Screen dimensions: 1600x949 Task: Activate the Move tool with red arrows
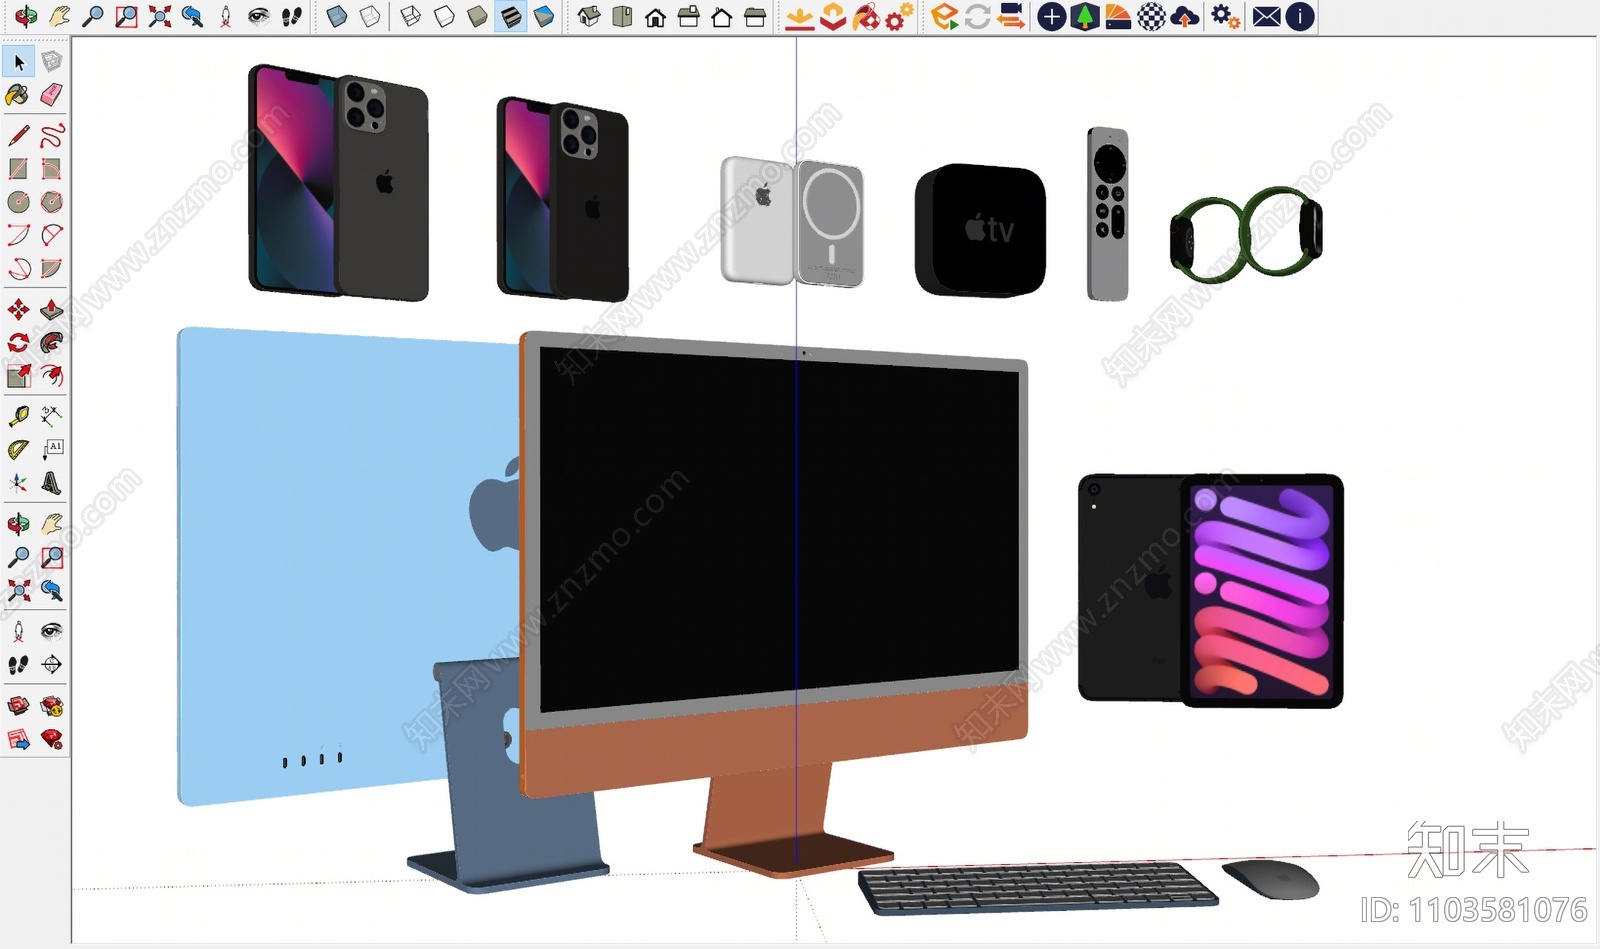18,310
